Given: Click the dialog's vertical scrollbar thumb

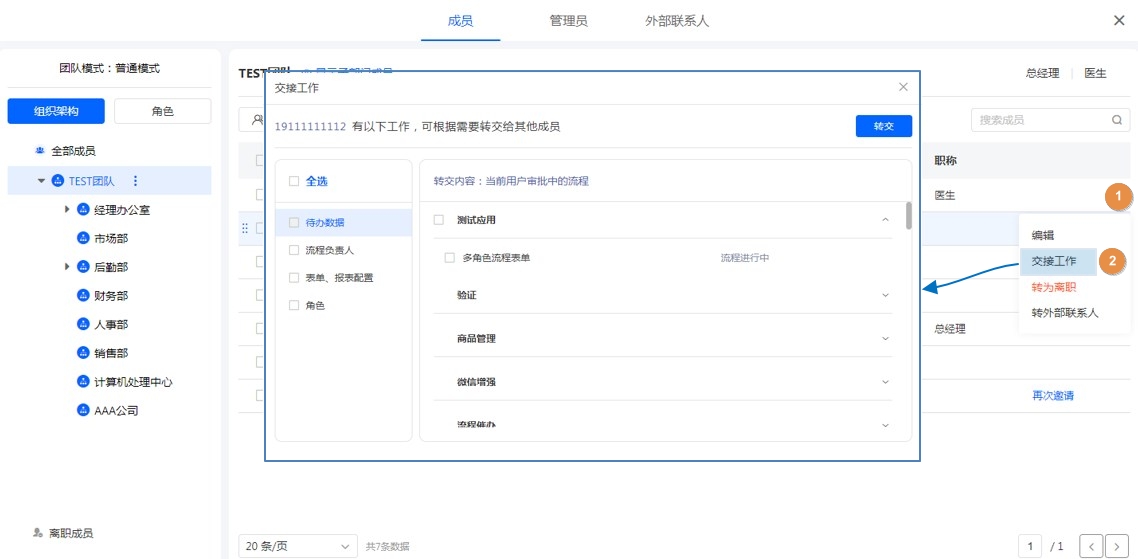Looking at the screenshot, I should pos(908,215).
